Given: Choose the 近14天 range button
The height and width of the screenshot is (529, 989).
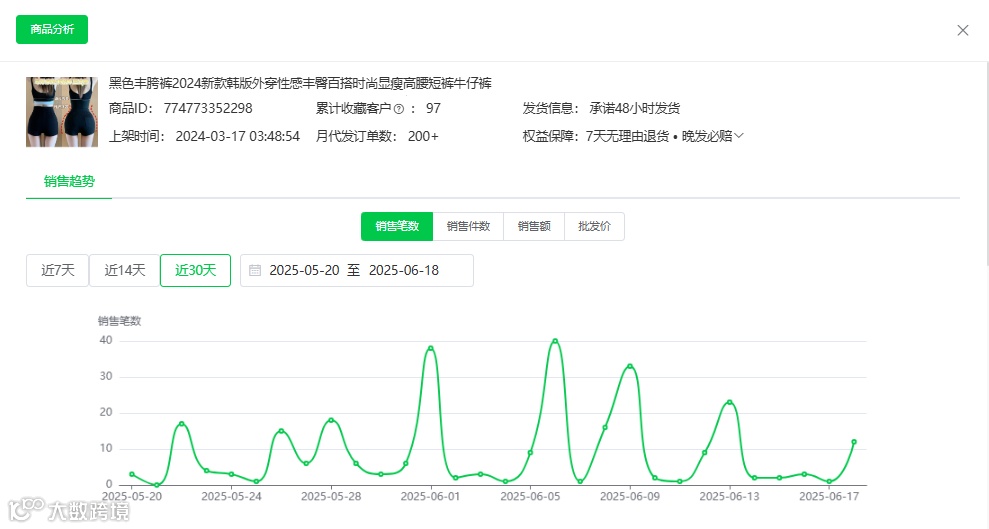Looking at the screenshot, I should 124,270.
